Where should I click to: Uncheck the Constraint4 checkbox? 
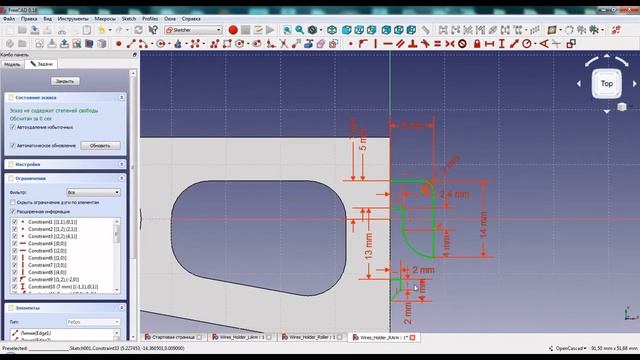click(x=15, y=244)
